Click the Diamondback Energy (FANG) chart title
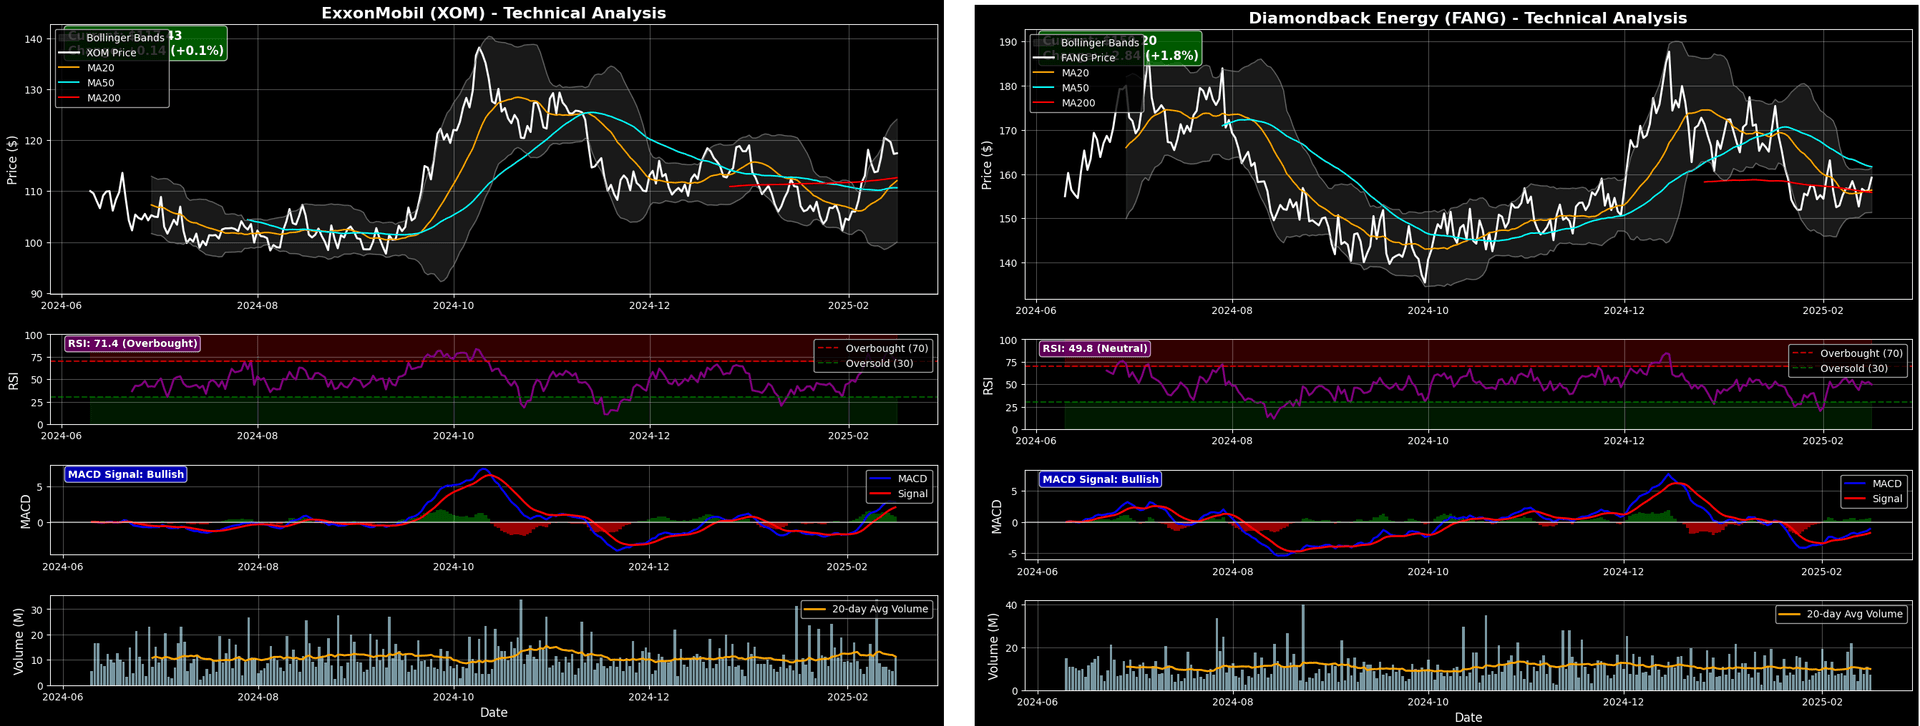This screenshot has height=726, width=1920. tap(1467, 18)
